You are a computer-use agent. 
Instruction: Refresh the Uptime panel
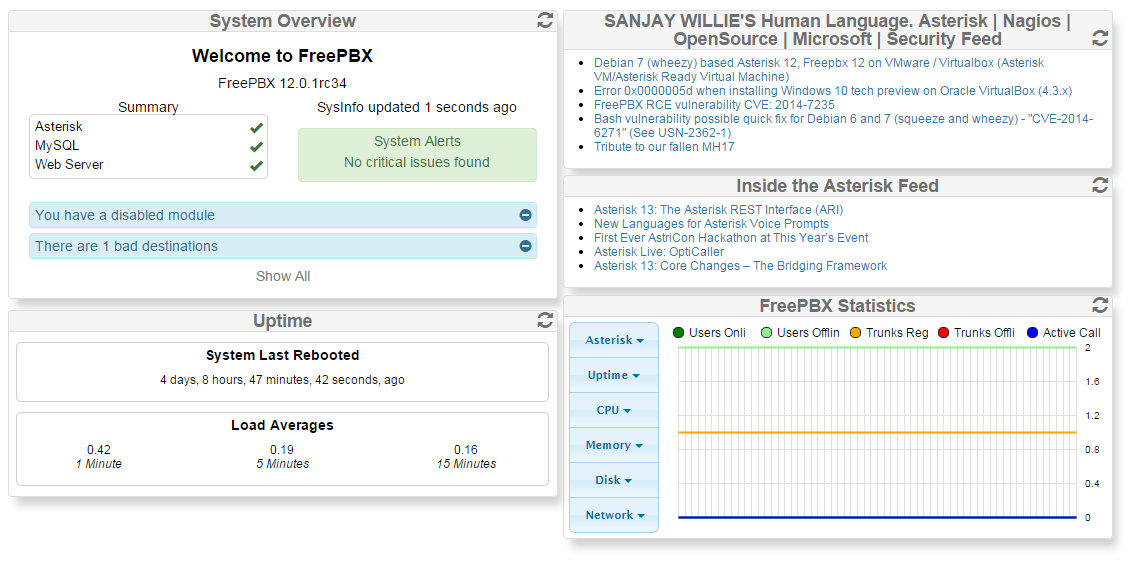(545, 320)
